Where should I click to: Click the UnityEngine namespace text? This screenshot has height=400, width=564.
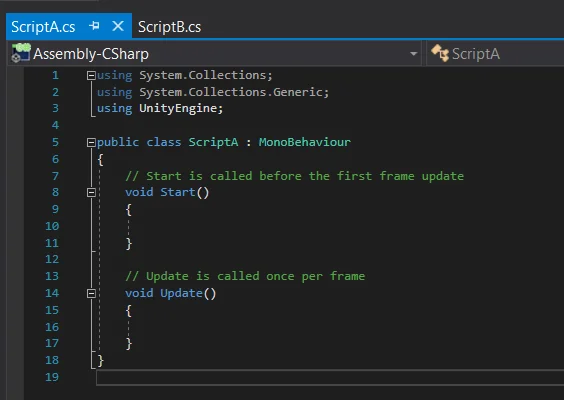point(178,108)
